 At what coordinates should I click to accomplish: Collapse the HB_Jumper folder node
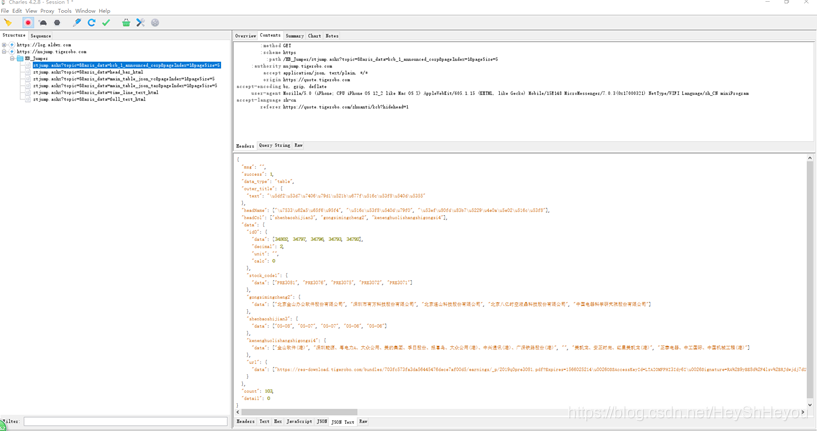[x=13, y=58]
